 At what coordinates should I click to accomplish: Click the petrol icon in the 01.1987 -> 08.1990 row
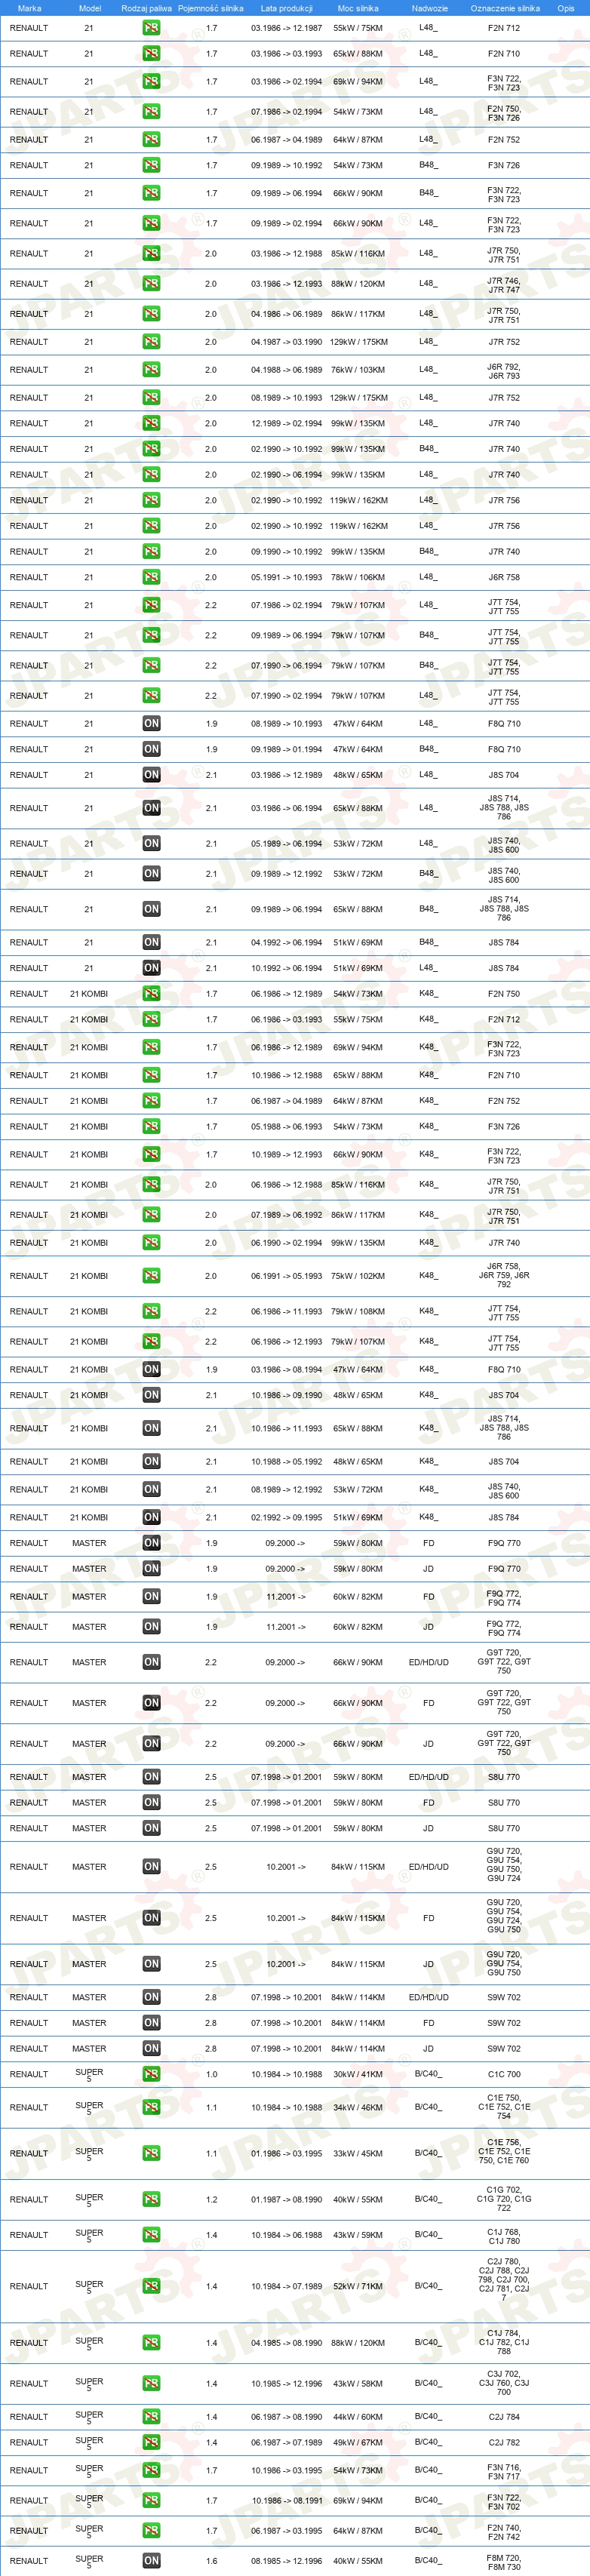pyautogui.click(x=151, y=2199)
